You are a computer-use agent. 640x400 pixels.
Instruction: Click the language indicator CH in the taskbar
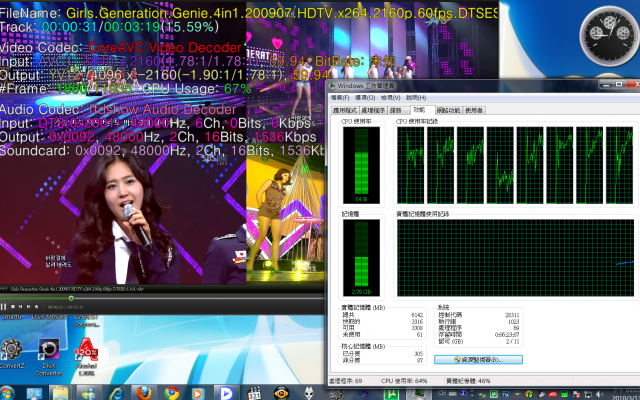(x=442, y=394)
